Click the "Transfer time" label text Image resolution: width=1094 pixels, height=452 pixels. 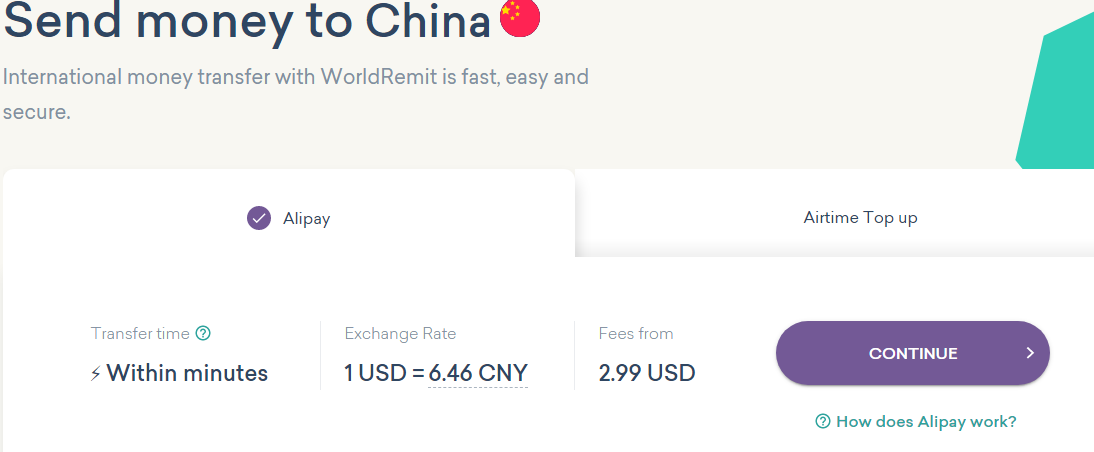140,334
